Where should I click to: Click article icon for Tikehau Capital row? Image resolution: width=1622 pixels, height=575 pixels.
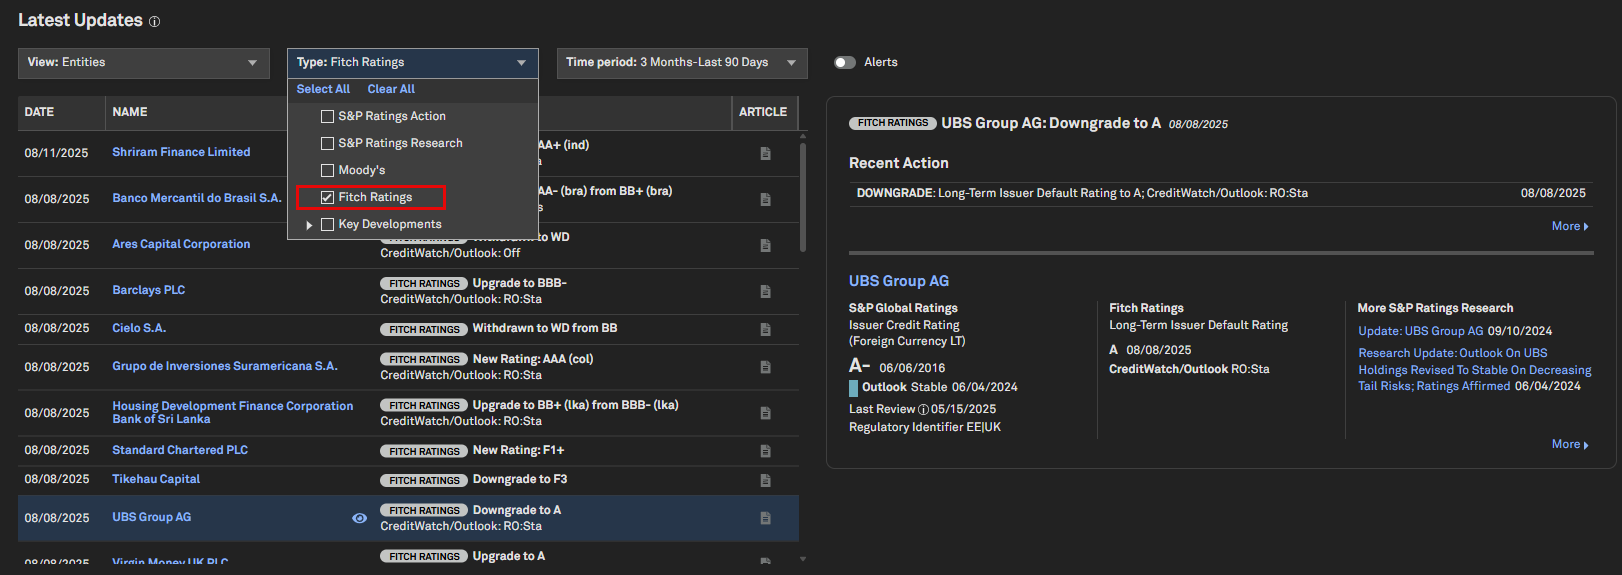pyautogui.click(x=765, y=480)
